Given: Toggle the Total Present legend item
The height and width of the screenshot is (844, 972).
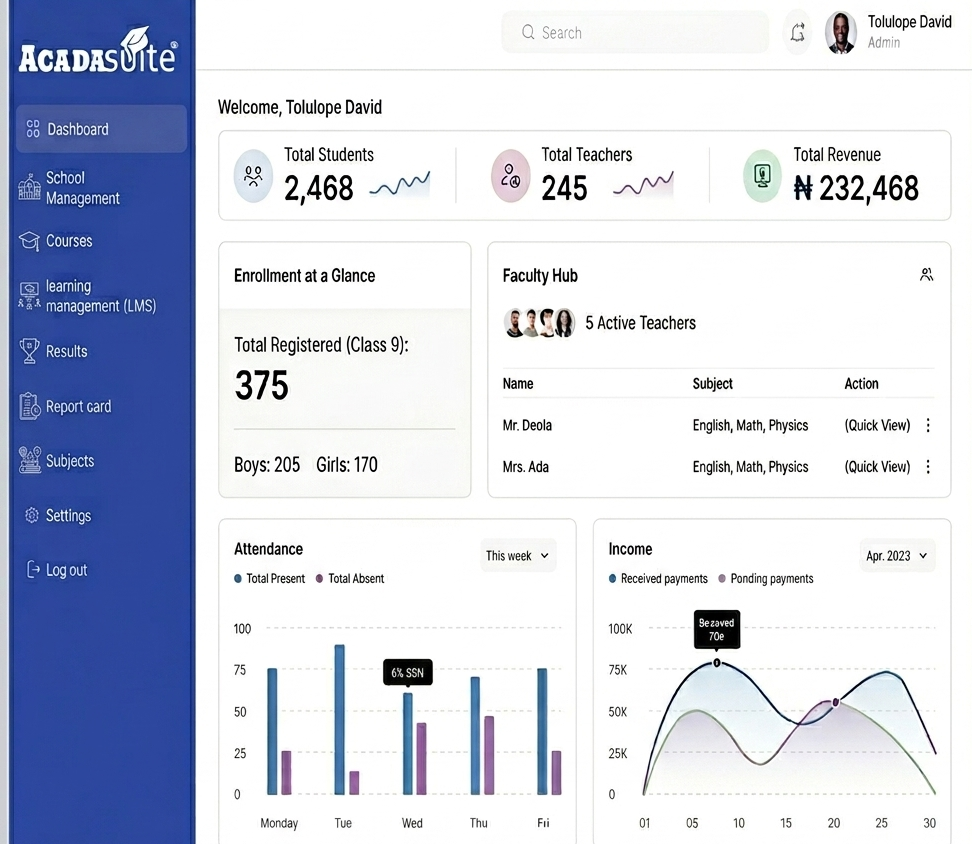Looking at the screenshot, I should (x=269, y=578).
